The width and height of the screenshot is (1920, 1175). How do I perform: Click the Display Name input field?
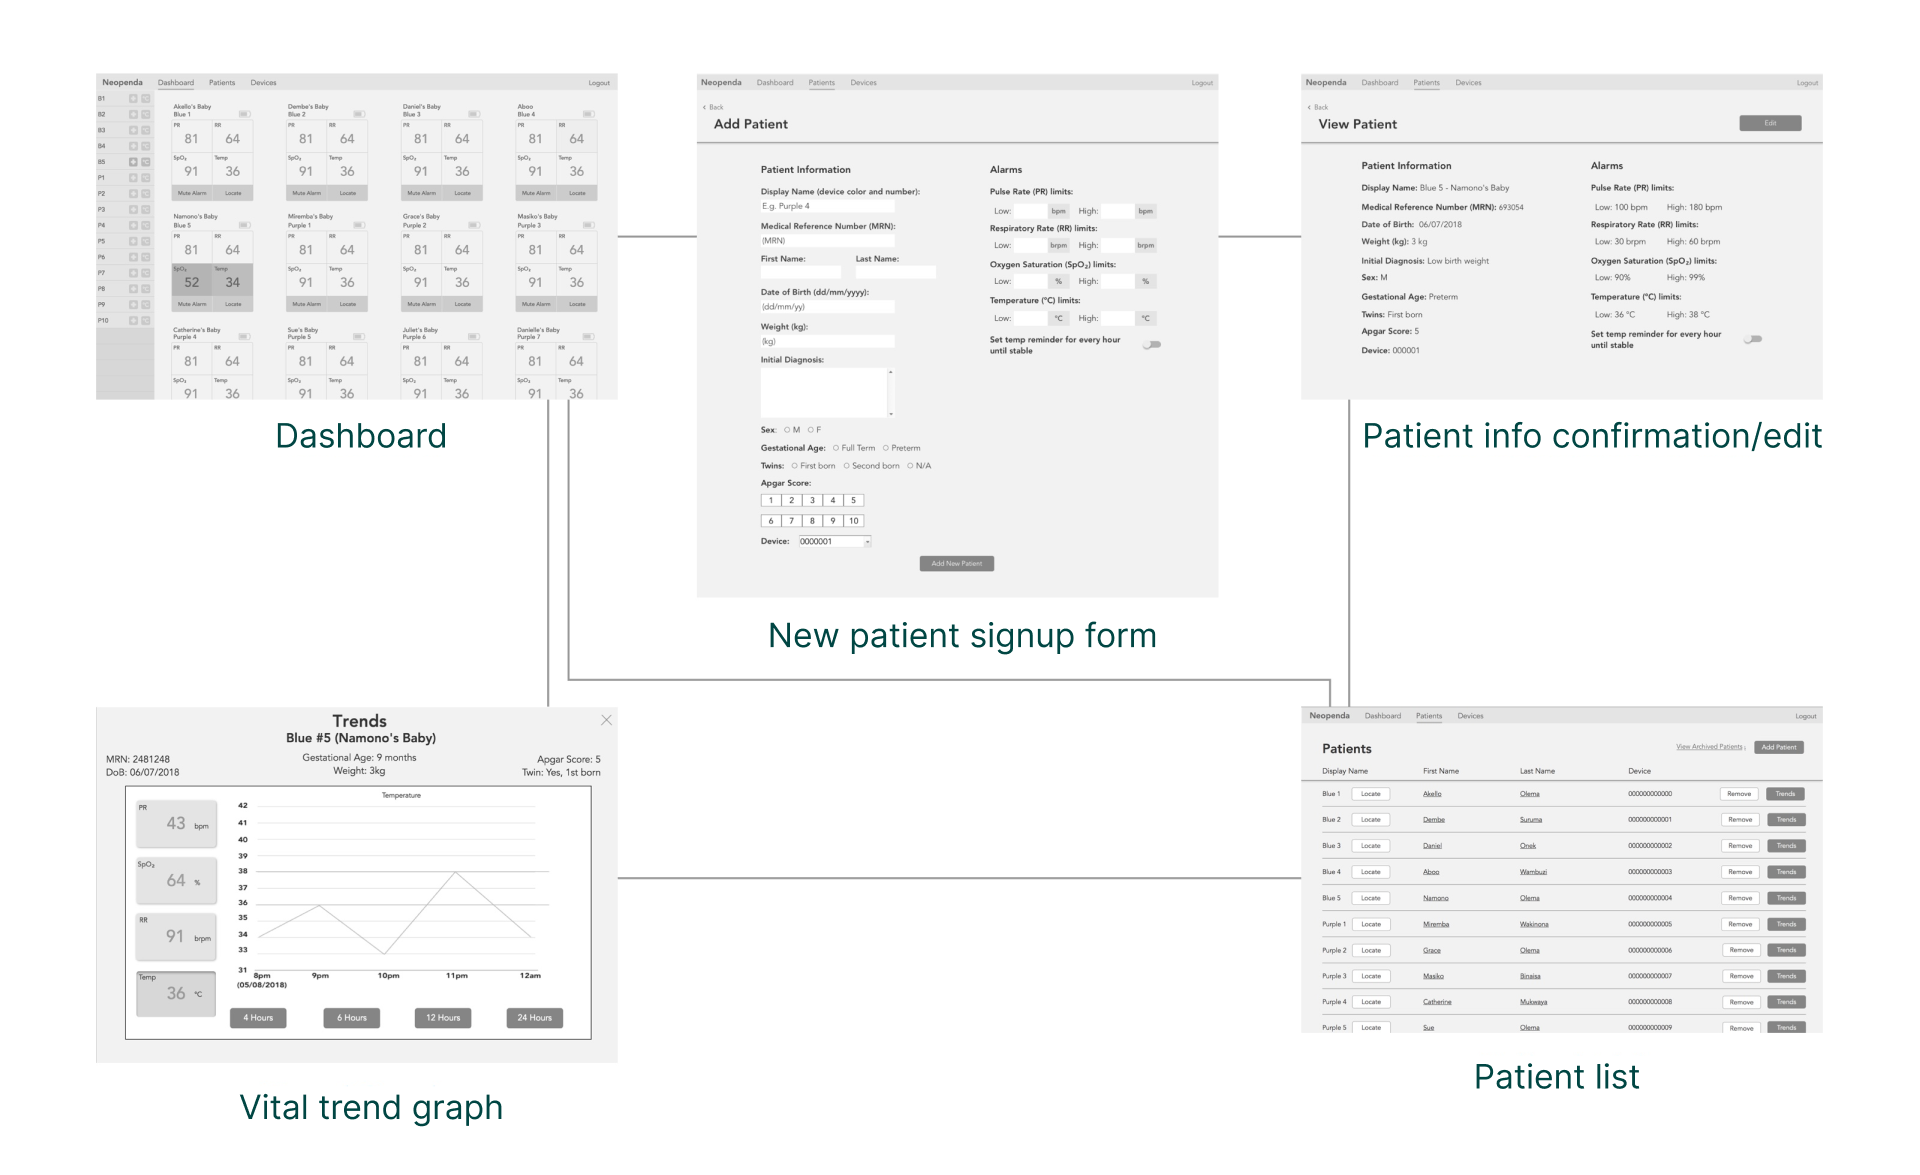827,206
